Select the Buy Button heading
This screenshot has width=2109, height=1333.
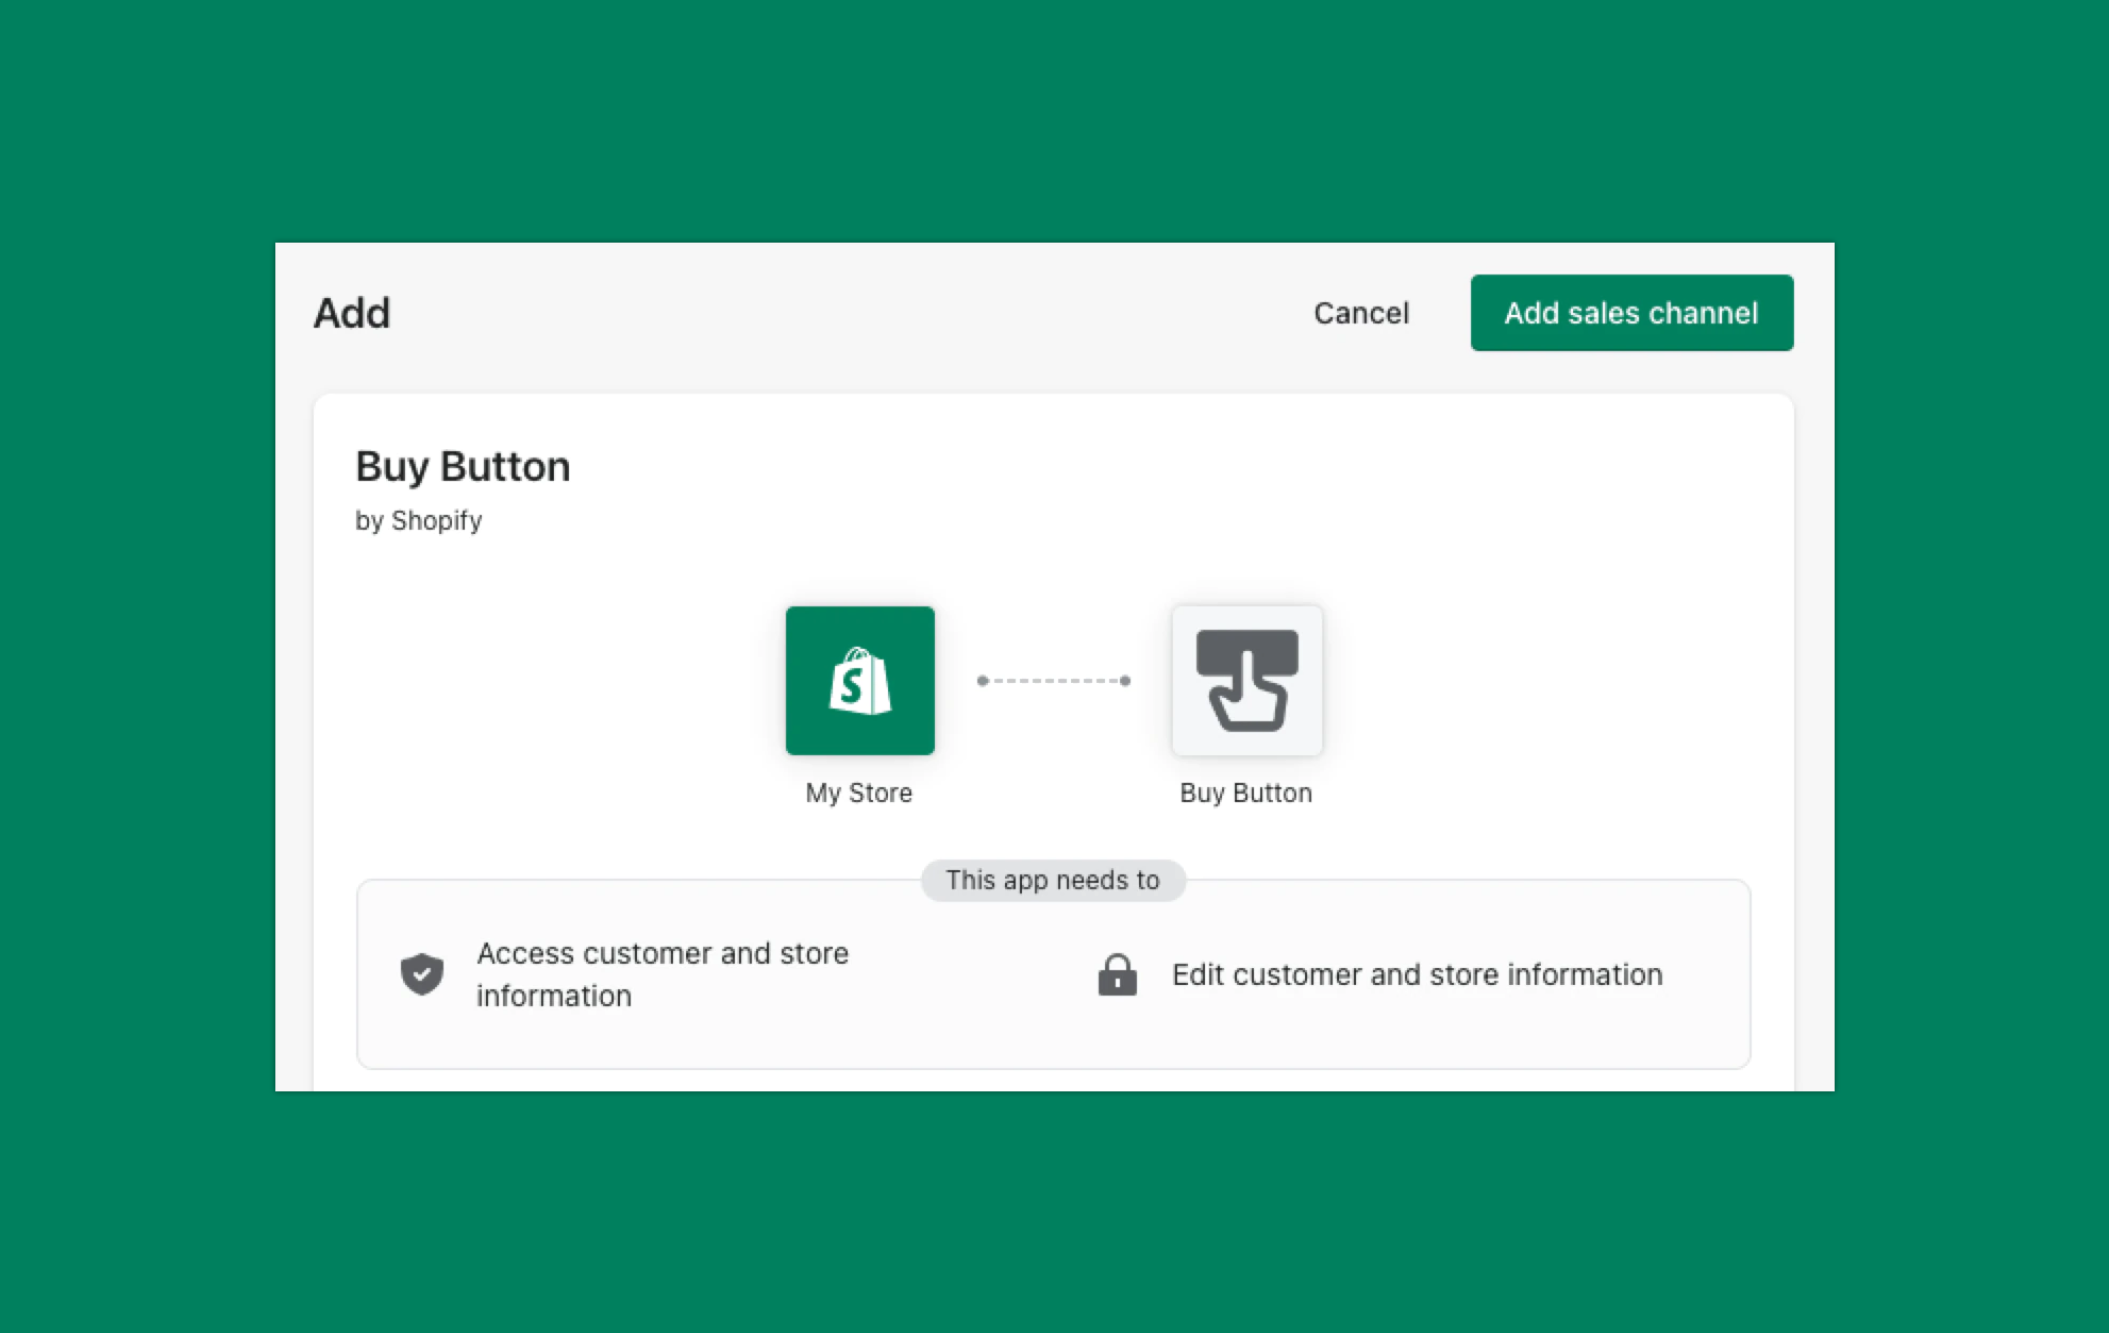(463, 465)
